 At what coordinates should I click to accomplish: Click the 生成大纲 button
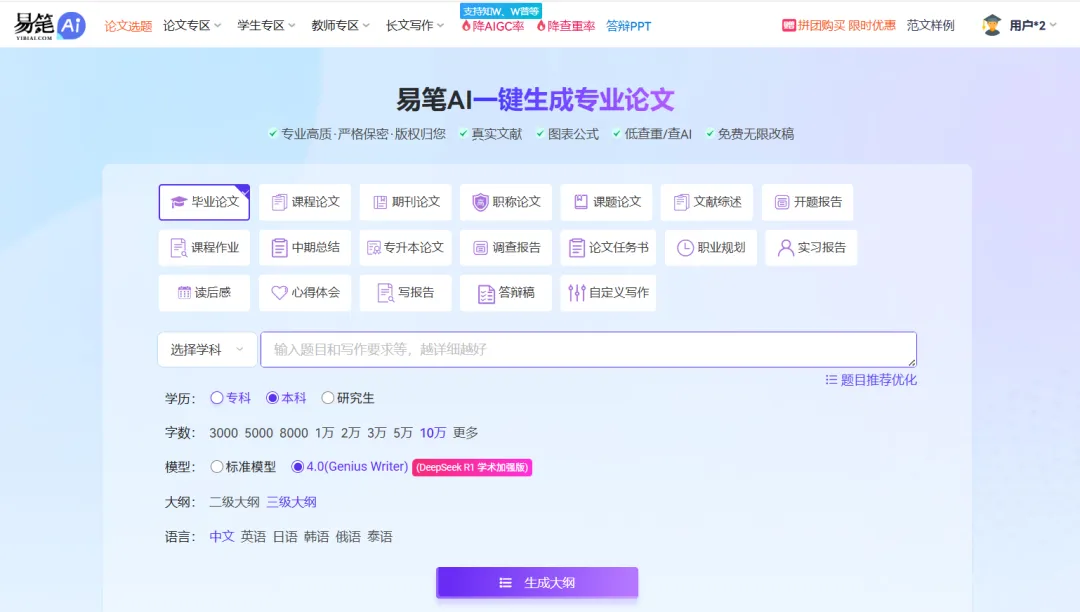(537, 582)
